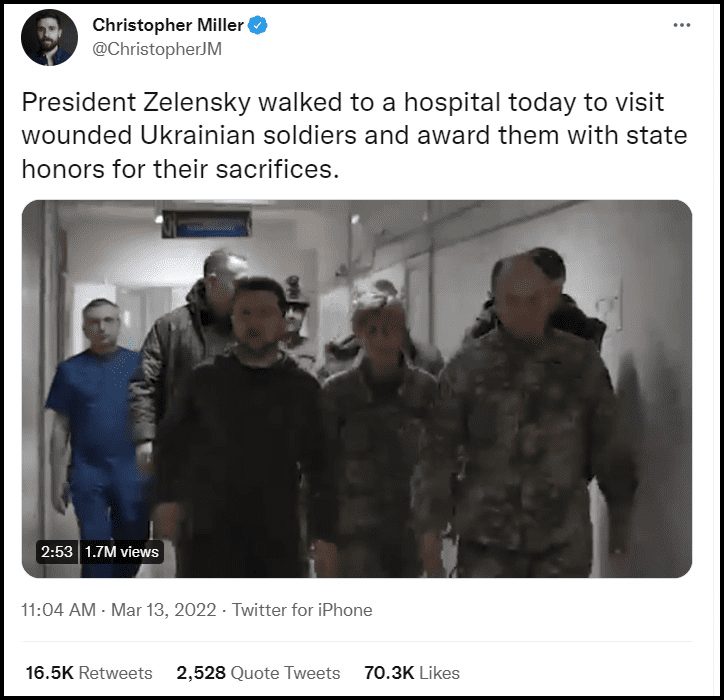This screenshot has width=724, height=700.
Task: Click the 2:53 video duration badge
Action: (x=57, y=552)
